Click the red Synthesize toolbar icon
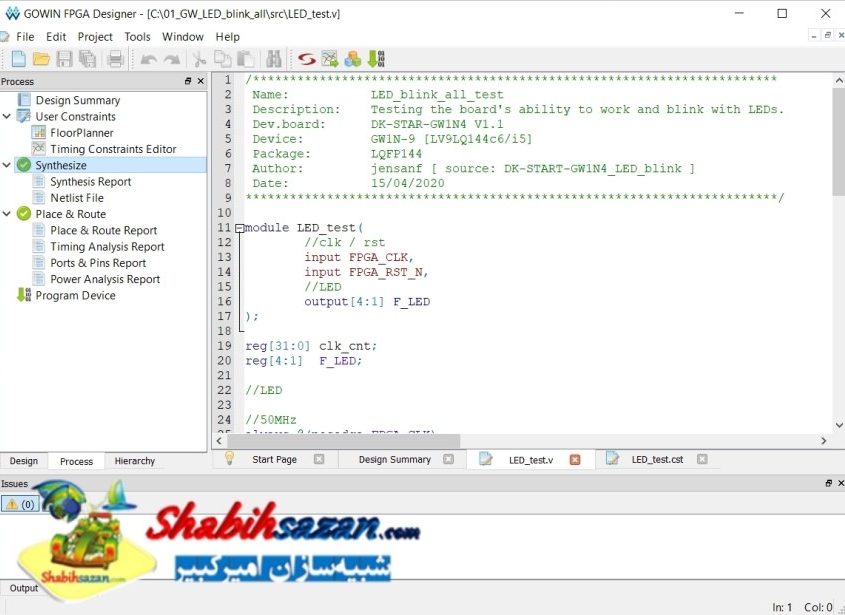845x615 pixels. coord(306,59)
